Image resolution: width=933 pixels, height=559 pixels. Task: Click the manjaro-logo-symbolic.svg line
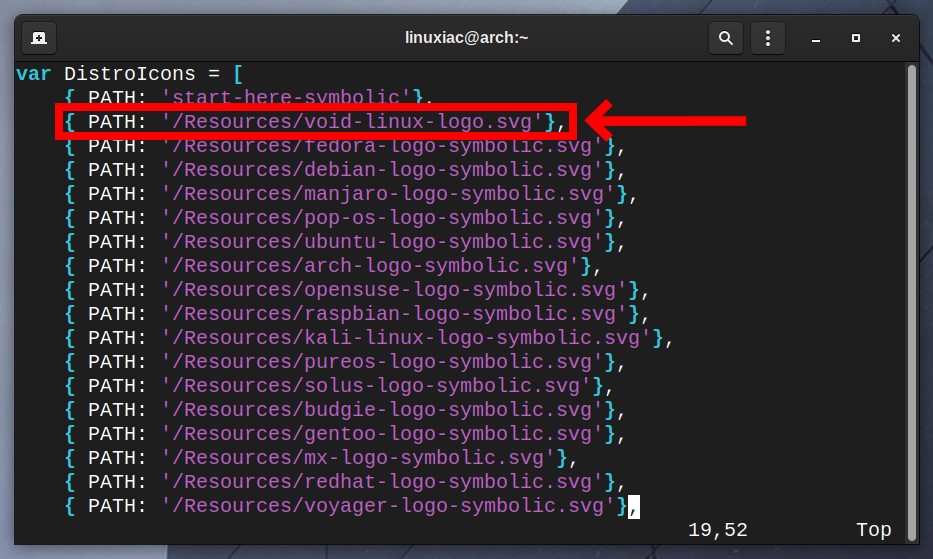coord(350,194)
